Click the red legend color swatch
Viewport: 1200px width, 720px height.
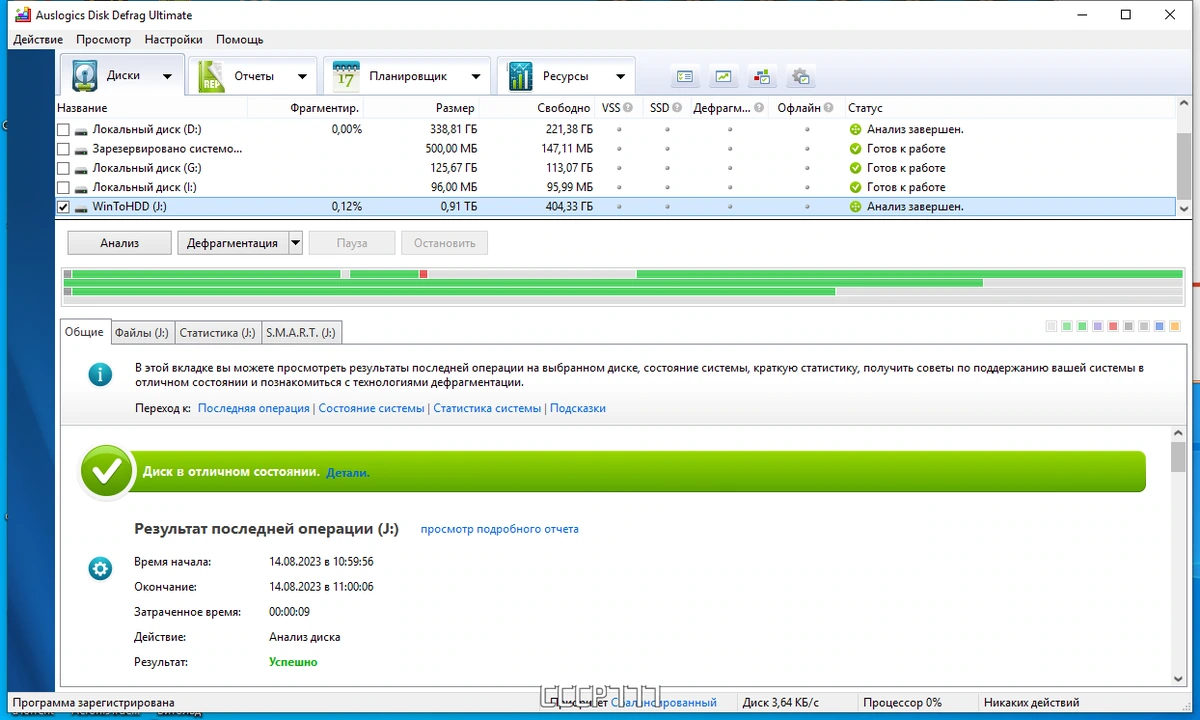click(x=1113, y=326)
